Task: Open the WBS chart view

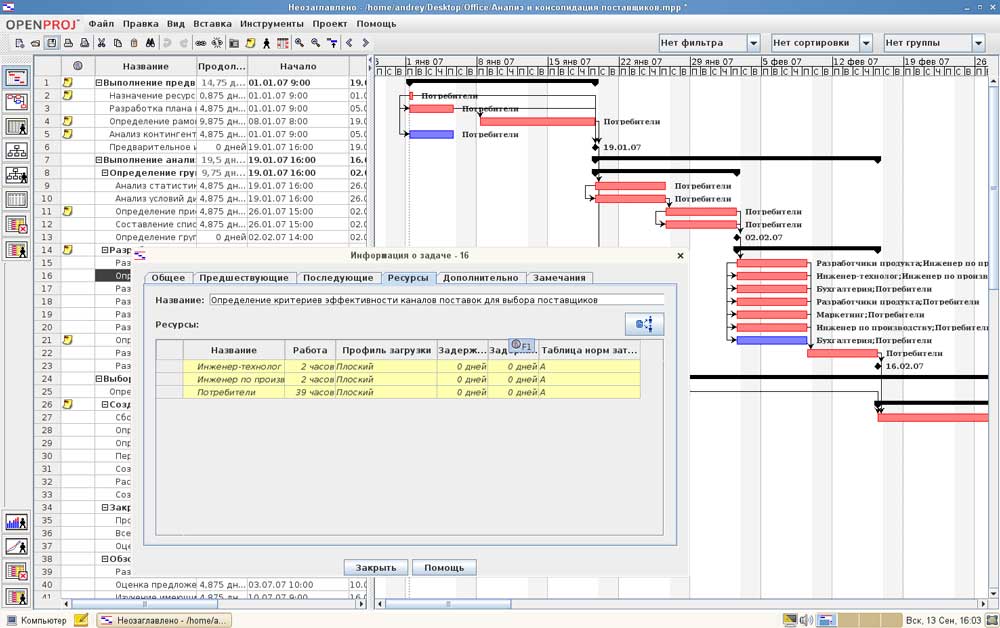Action: click(x=17, y=151)
